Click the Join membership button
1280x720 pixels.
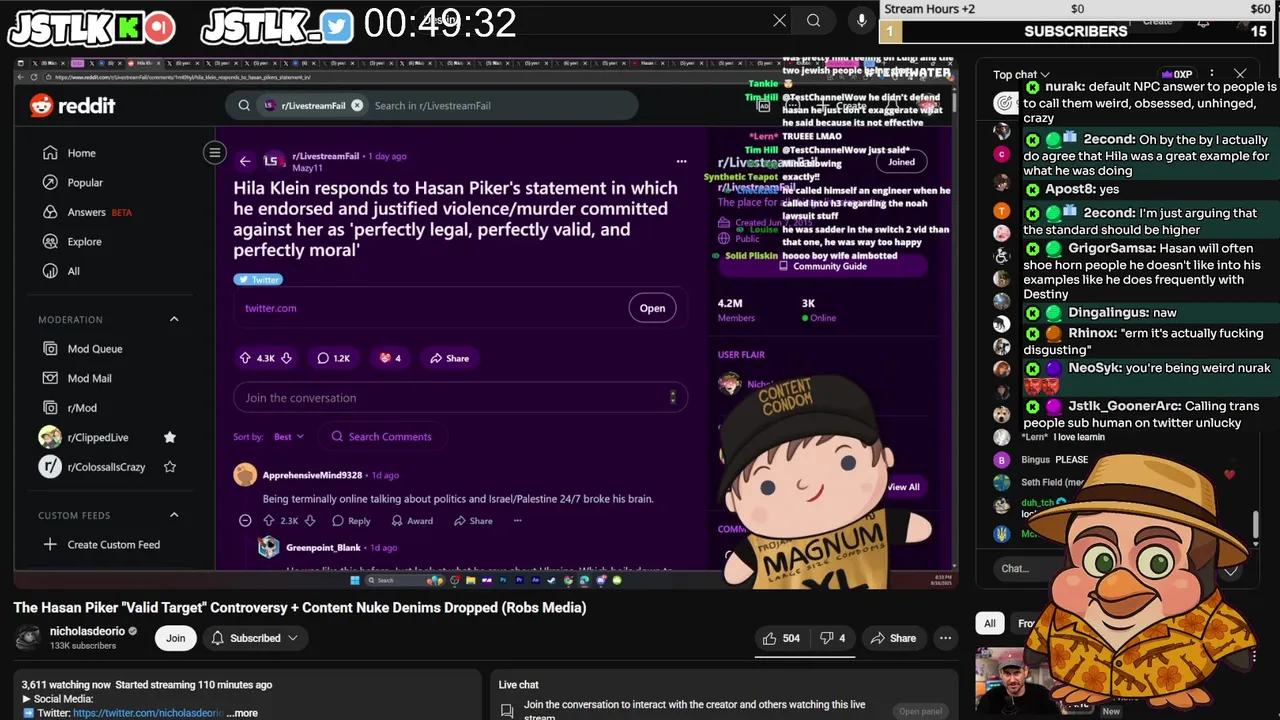coord(176,638)
